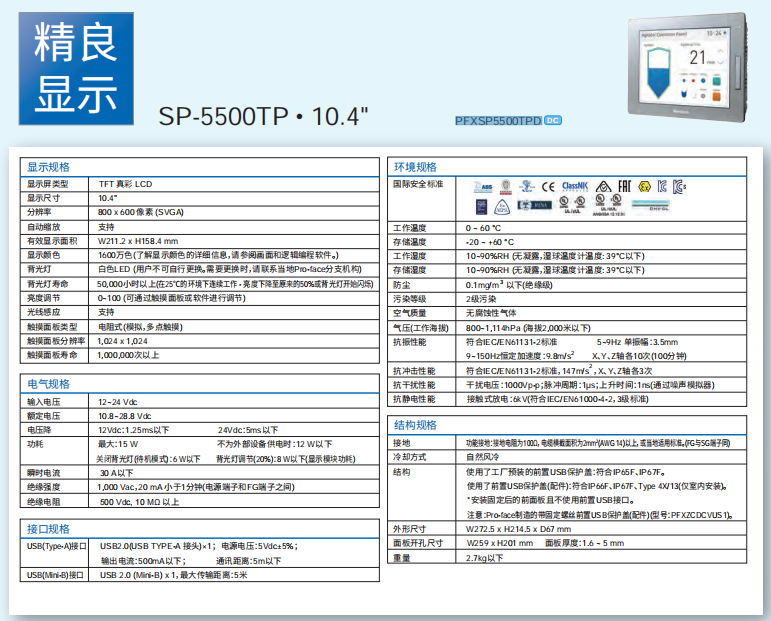Click the ClassNK approved logo
771x621 pixels.
click(575, 186)
